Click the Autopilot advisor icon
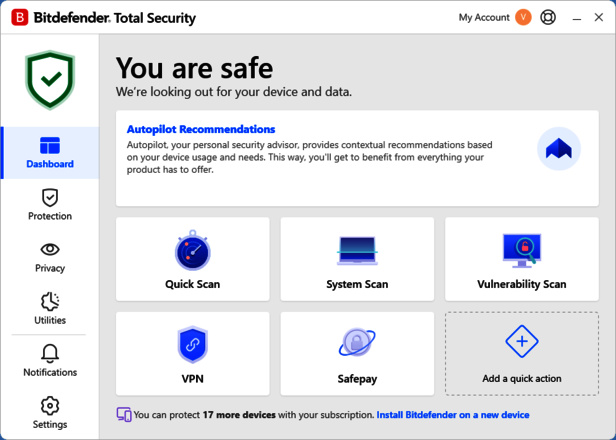This screenshot has height=440, width=616. pos(558,149)
